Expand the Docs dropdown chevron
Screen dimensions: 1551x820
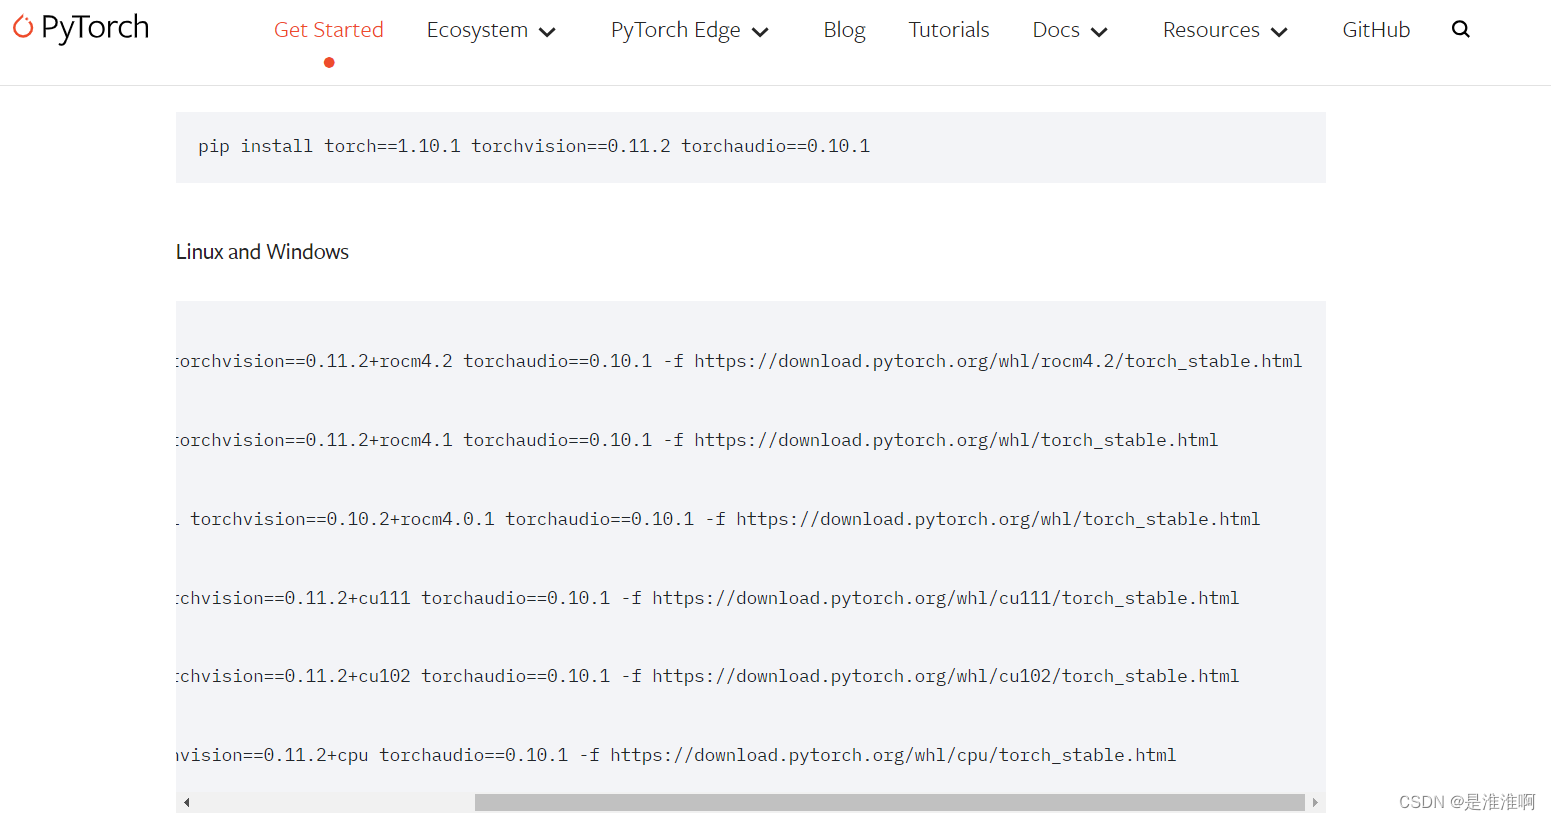[x=1100, y=31]
